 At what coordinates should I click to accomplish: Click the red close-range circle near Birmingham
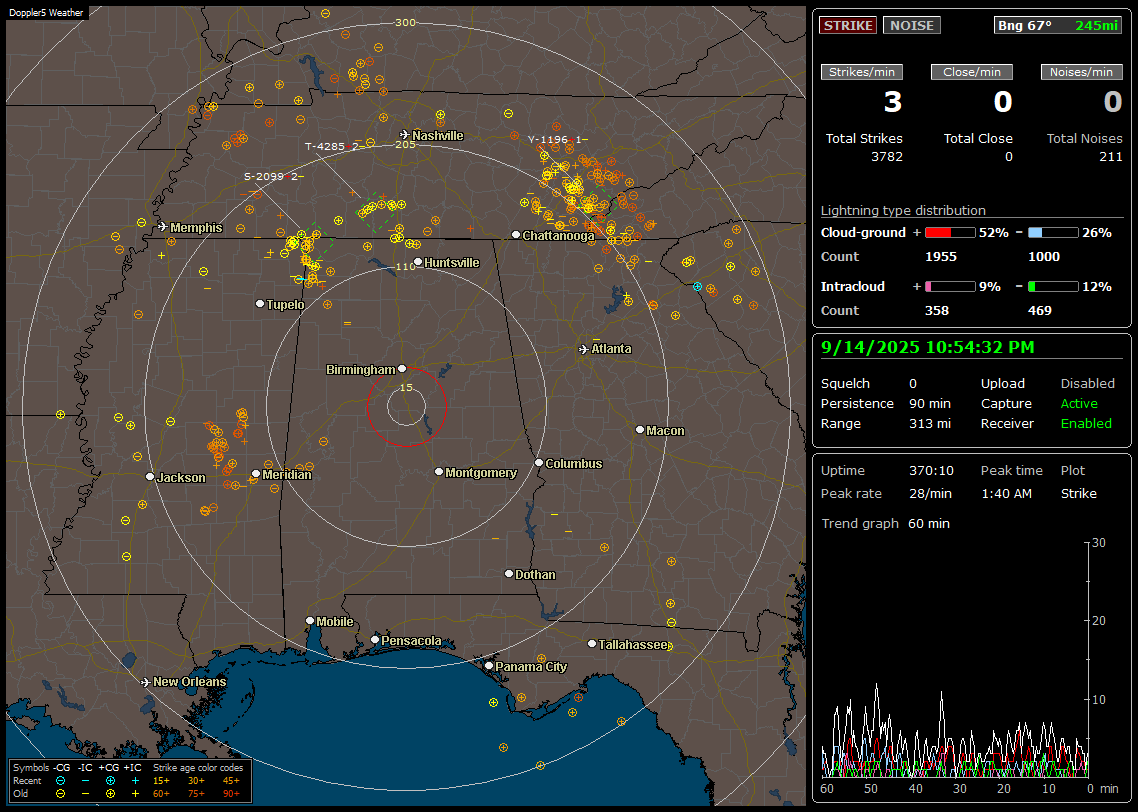406,406
